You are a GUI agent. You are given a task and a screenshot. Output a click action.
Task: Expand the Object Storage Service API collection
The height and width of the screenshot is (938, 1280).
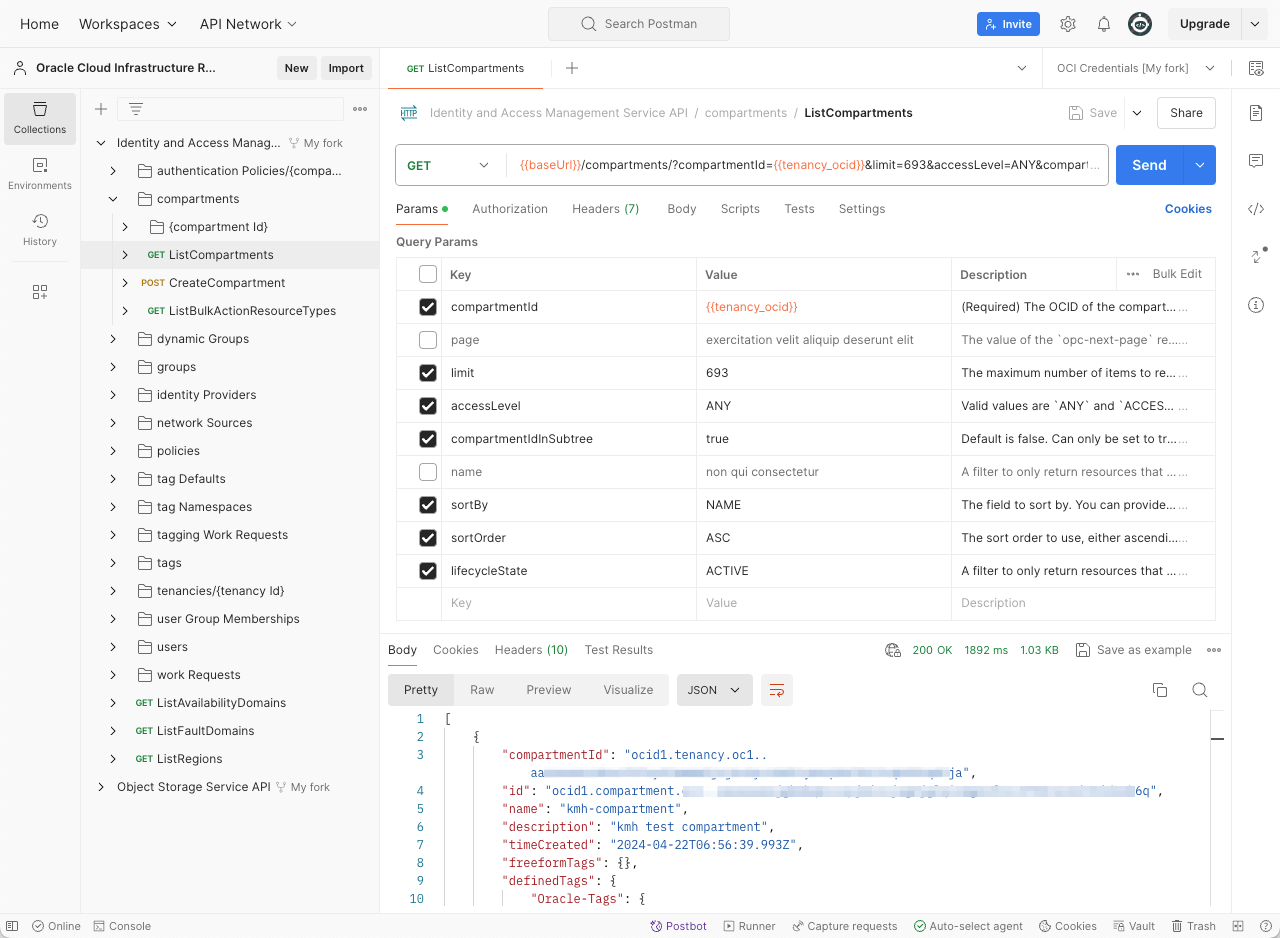click(x=101, y=787)
